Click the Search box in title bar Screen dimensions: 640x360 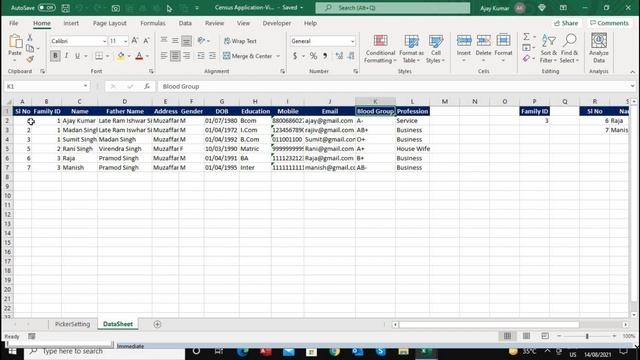(x=393, y=8)
